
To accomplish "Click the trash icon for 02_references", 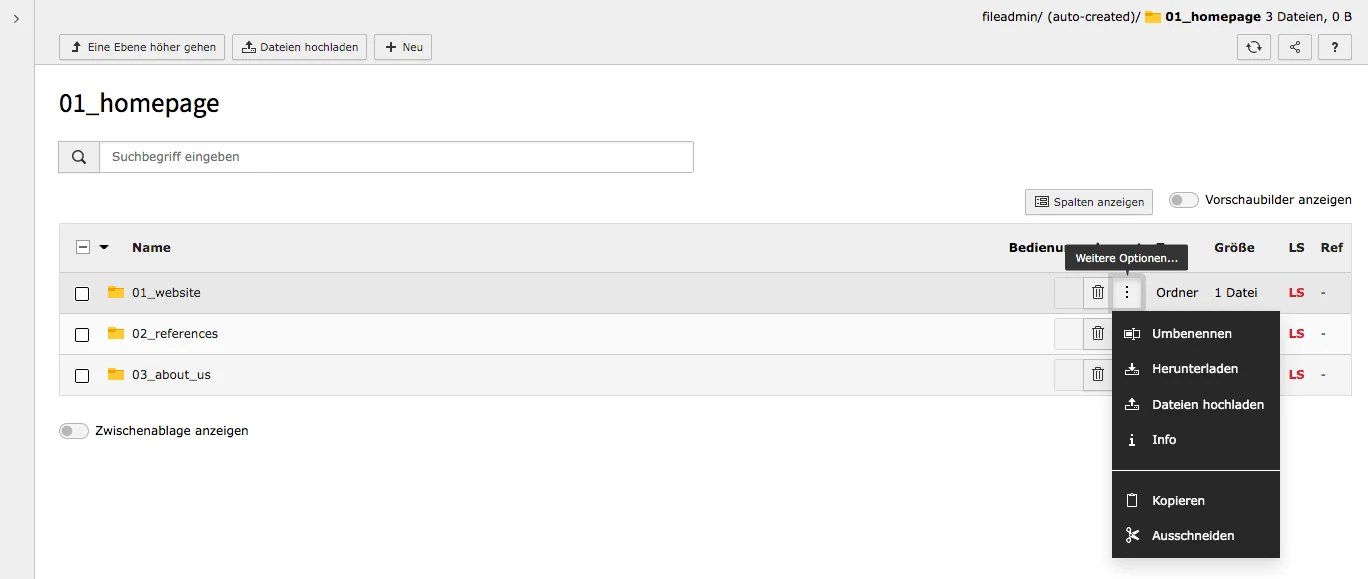I will click(x=1097, y=334).
